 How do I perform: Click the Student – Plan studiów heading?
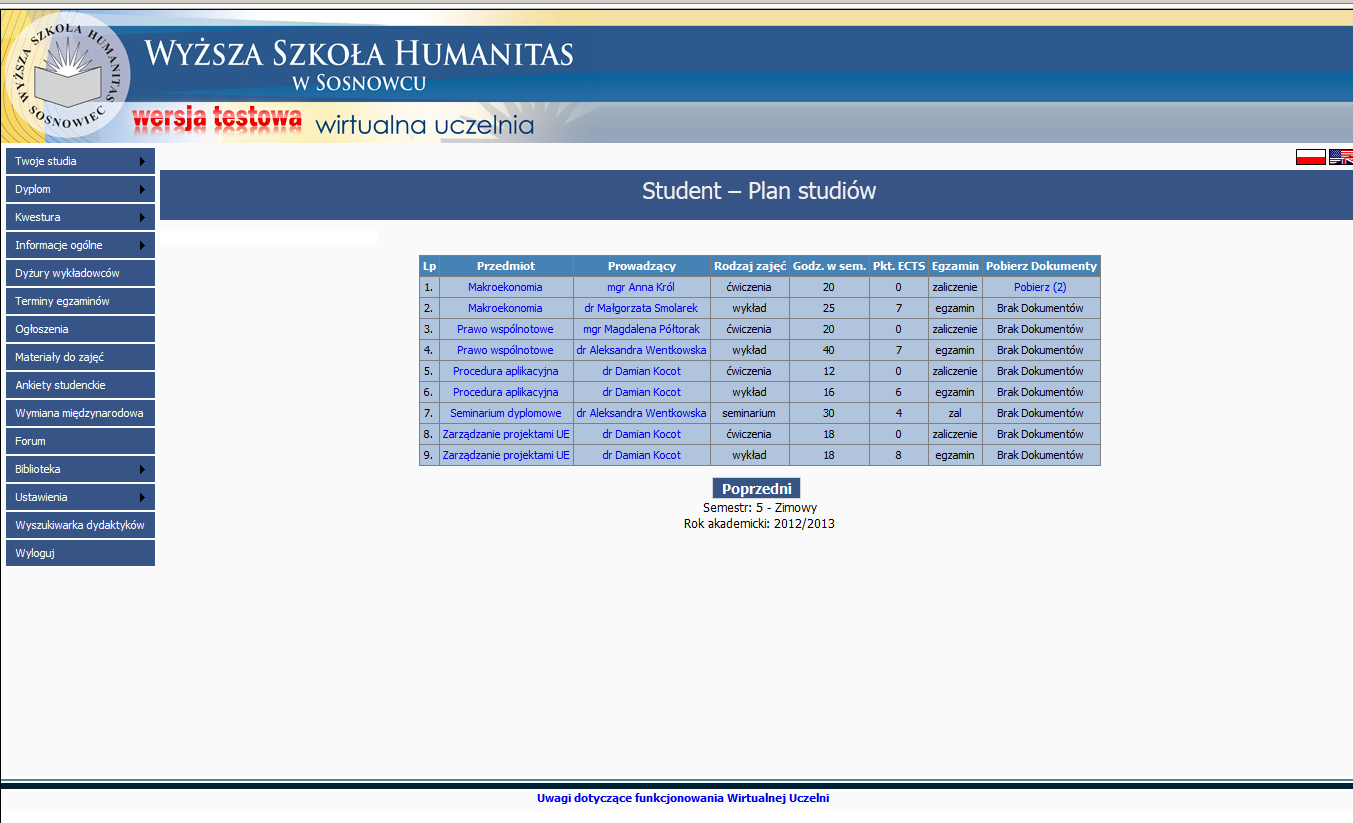pos(759,191)
